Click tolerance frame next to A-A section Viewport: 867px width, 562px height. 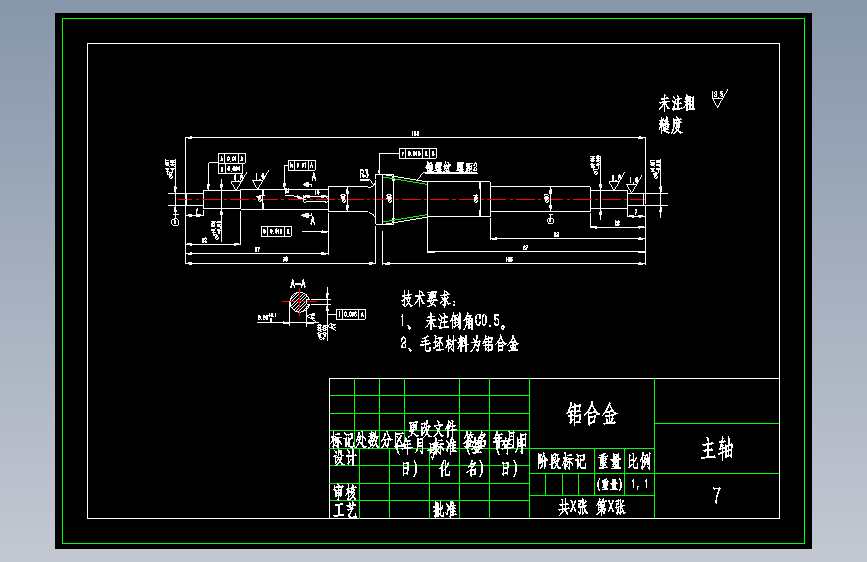(x=351, y=314)
